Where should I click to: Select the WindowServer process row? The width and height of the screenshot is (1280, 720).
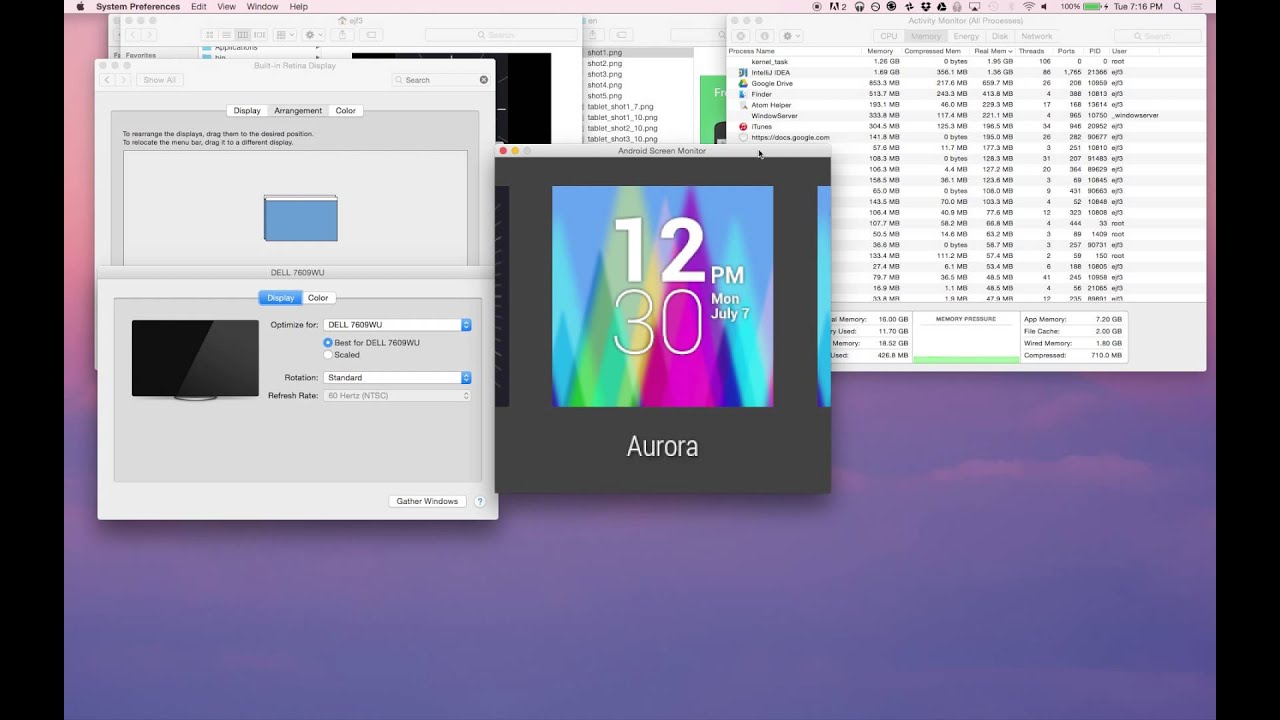(x=965, y=116)
